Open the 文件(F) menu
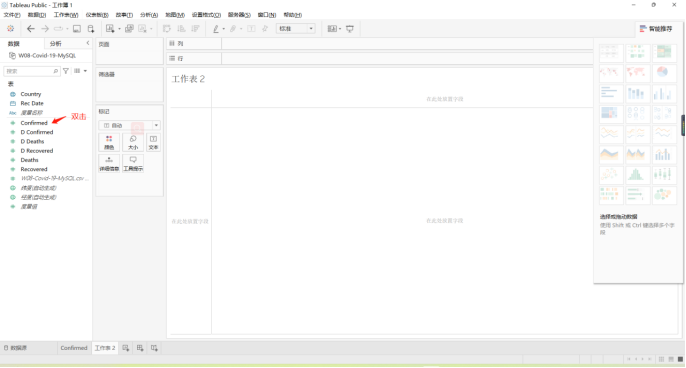The image size is (686, 368). [12, 15]
